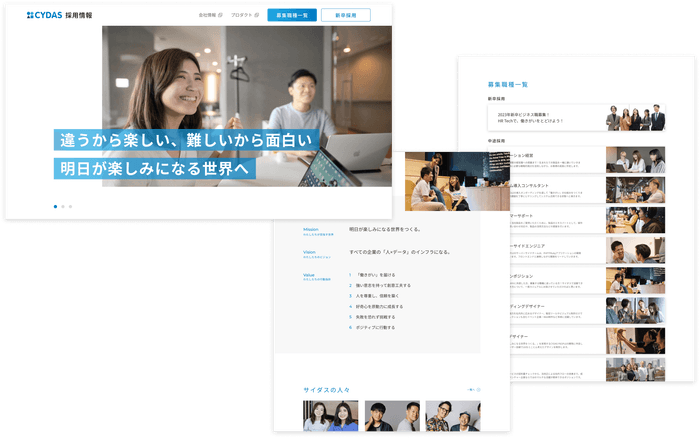Open the 導入コンサルタント job card
Screen dimensions: 700x438
(587, 190)
